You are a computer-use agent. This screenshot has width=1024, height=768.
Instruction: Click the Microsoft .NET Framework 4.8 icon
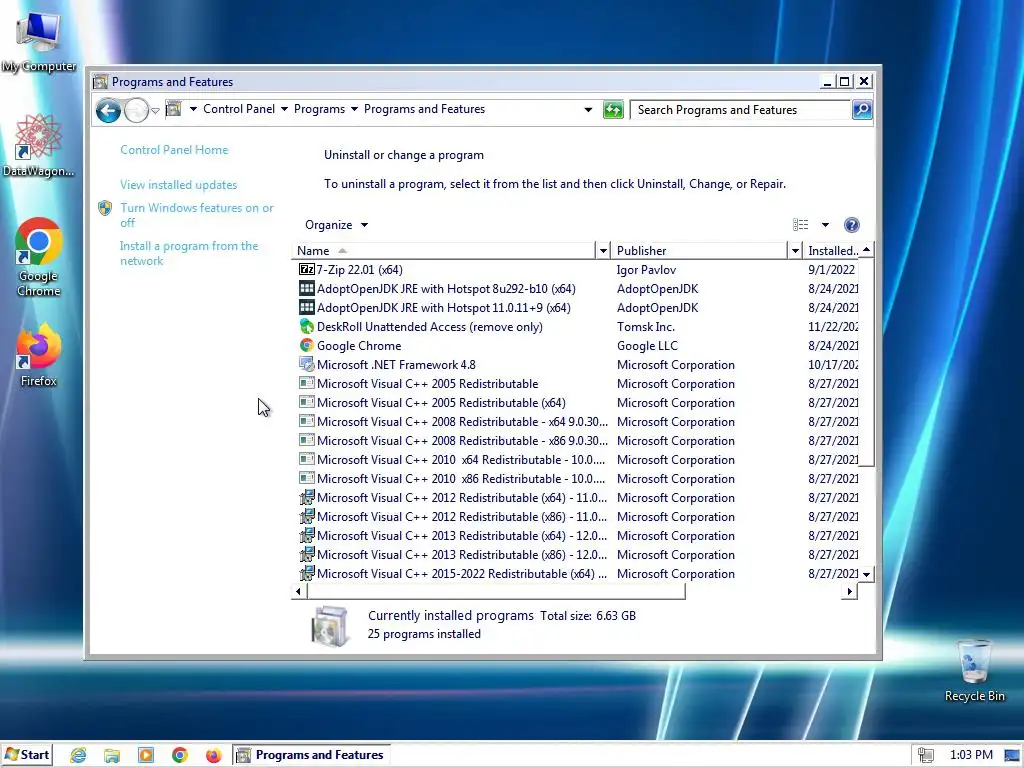[306, 364]
